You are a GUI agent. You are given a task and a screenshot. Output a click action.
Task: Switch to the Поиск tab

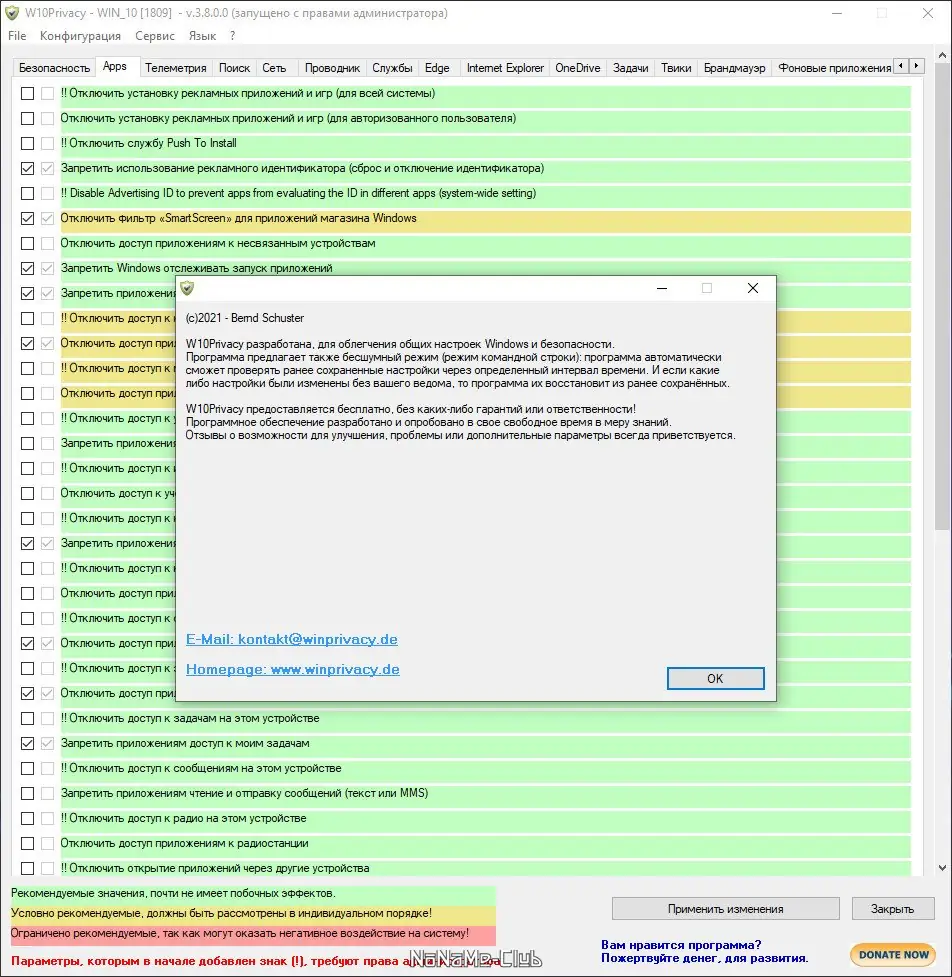pyautogui.click(x=234, y=68)
